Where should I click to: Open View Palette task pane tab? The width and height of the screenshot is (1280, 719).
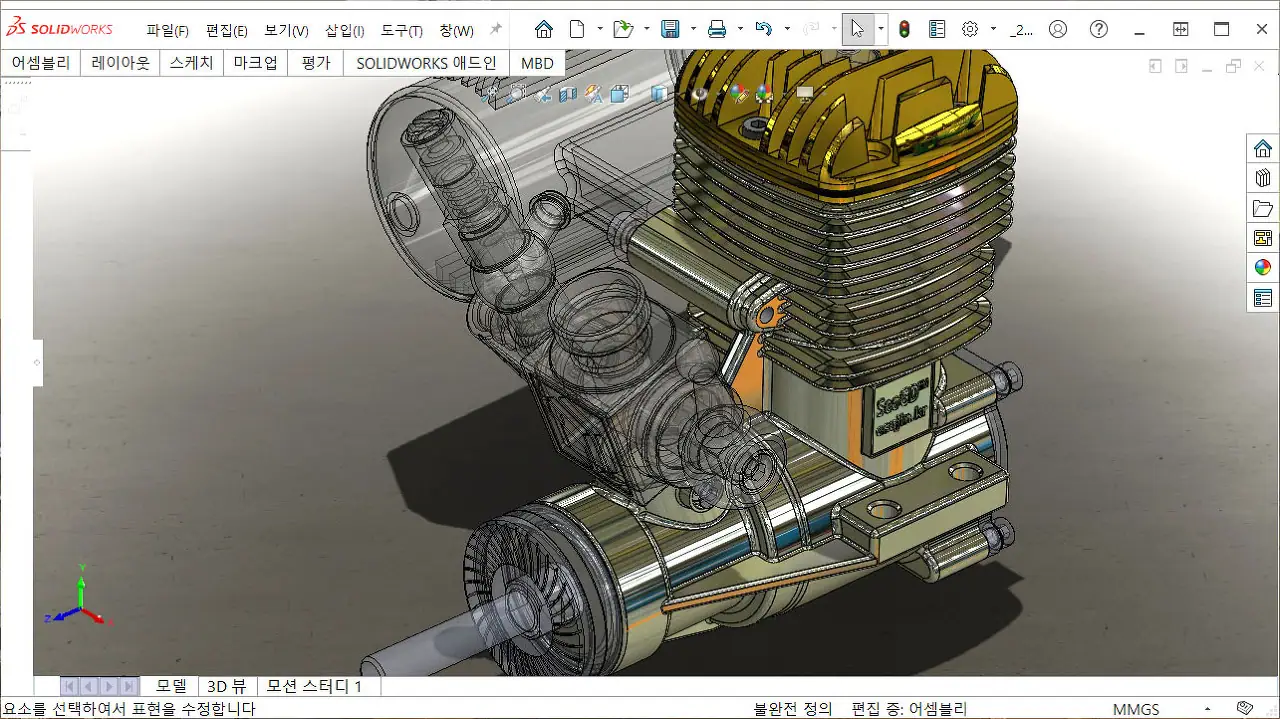point(1263,238)
